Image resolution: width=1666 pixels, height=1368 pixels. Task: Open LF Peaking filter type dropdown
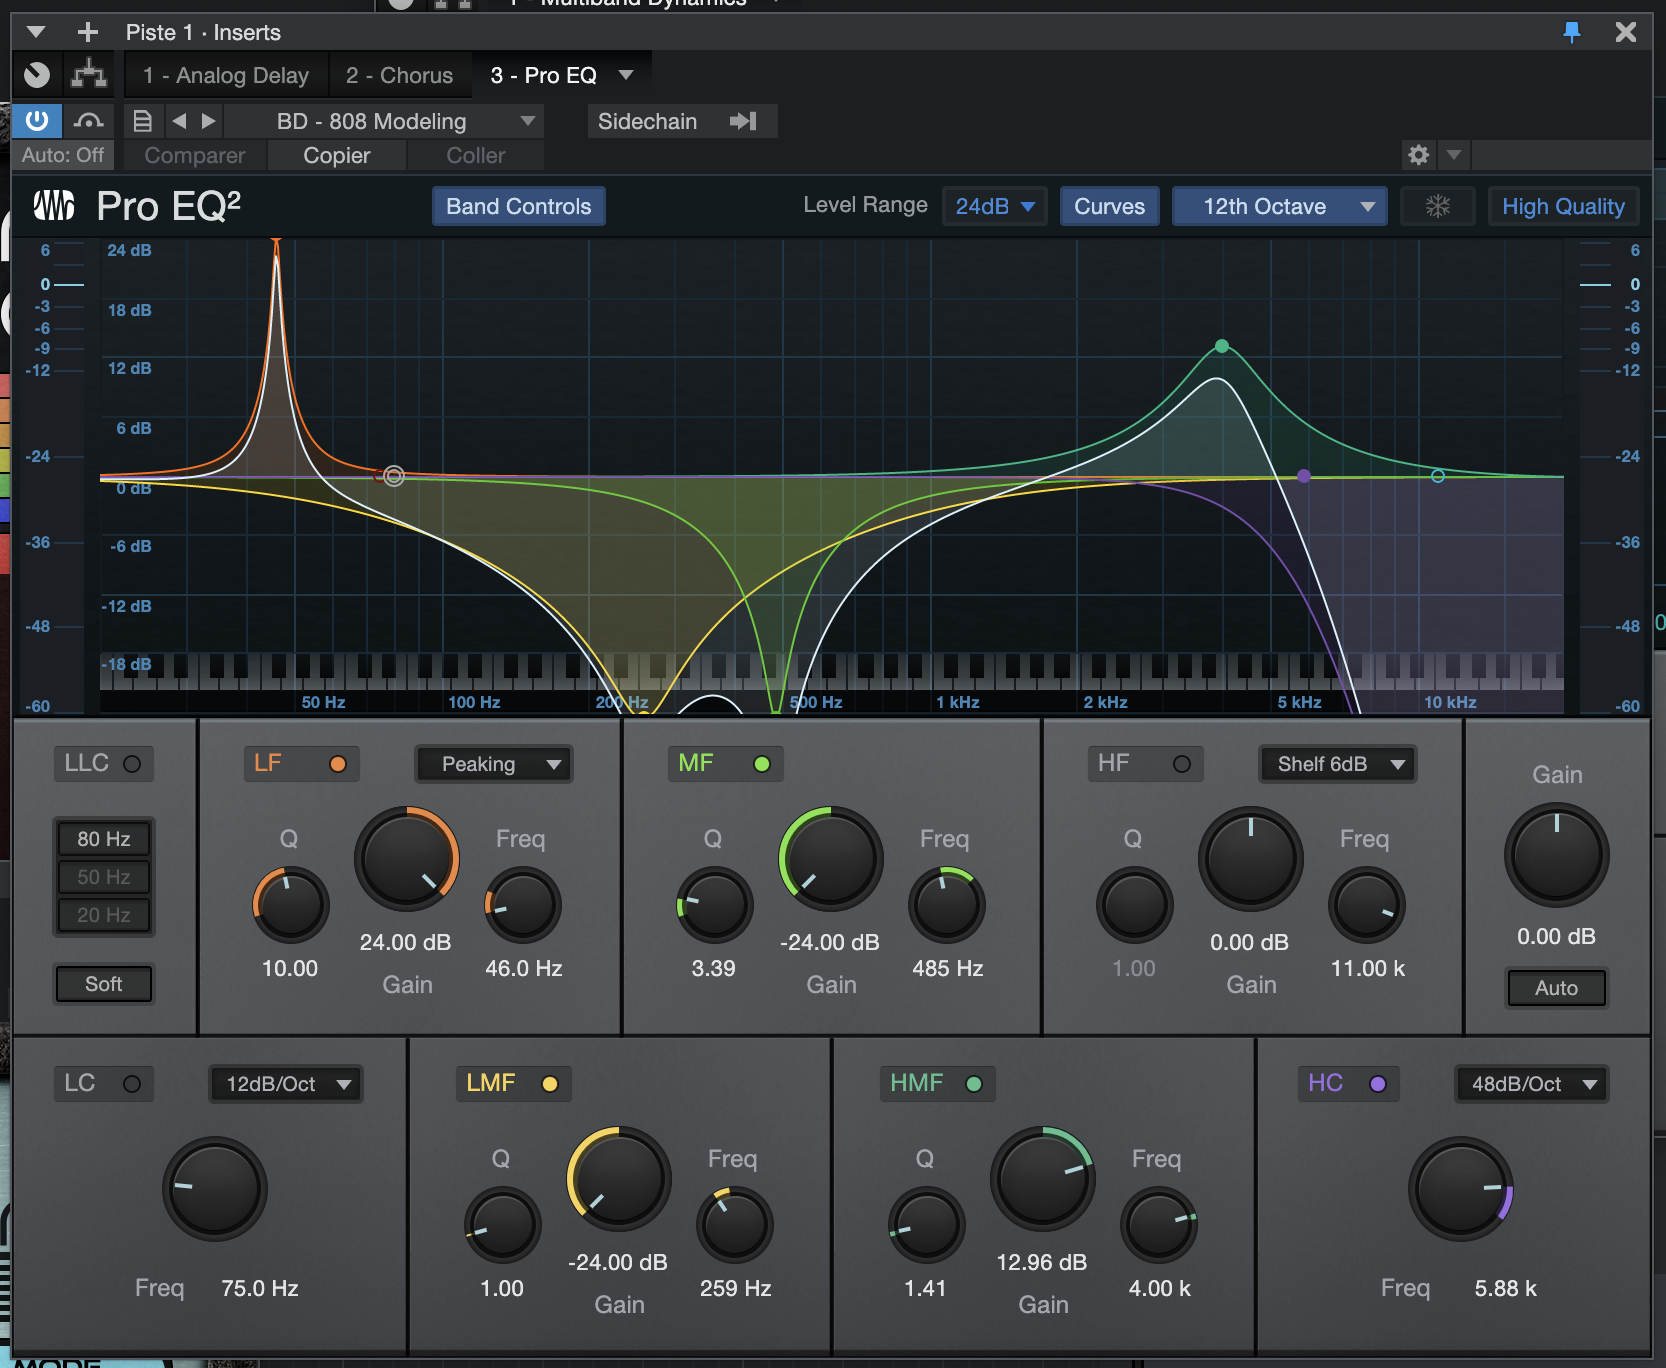click(494, 764)
